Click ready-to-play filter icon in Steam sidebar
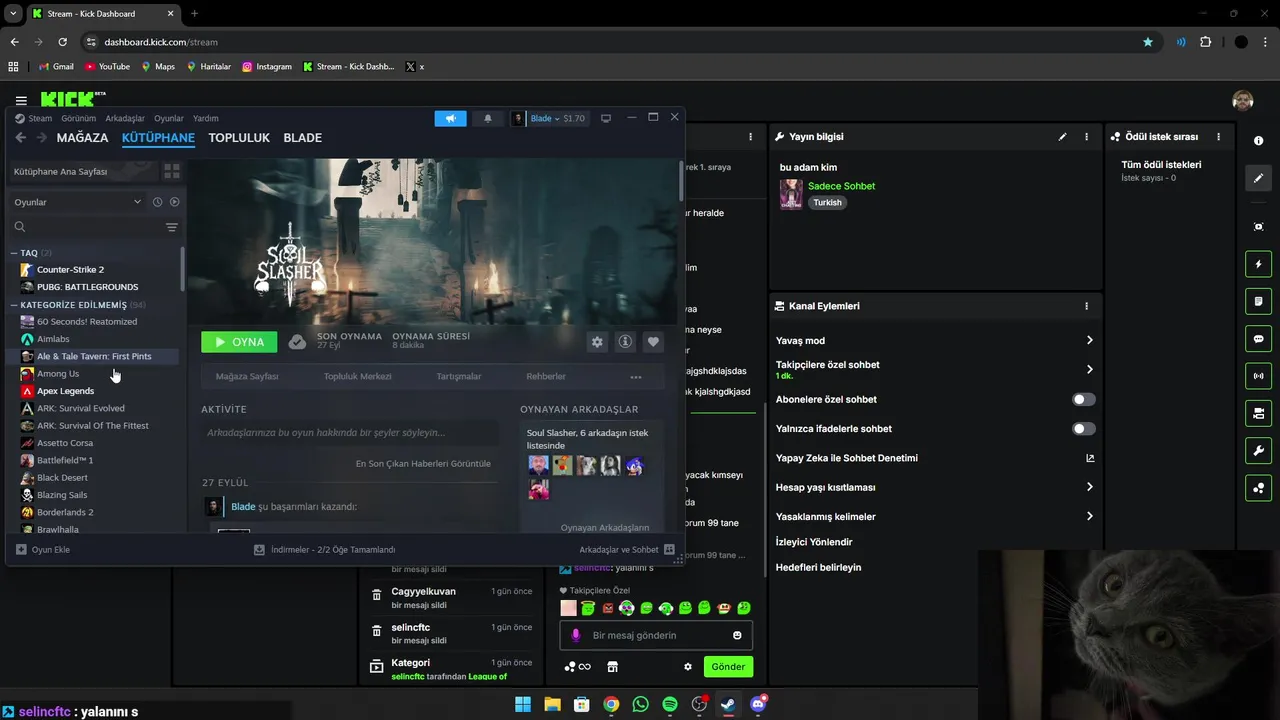The image size is (1280, 720). [174, 202]
